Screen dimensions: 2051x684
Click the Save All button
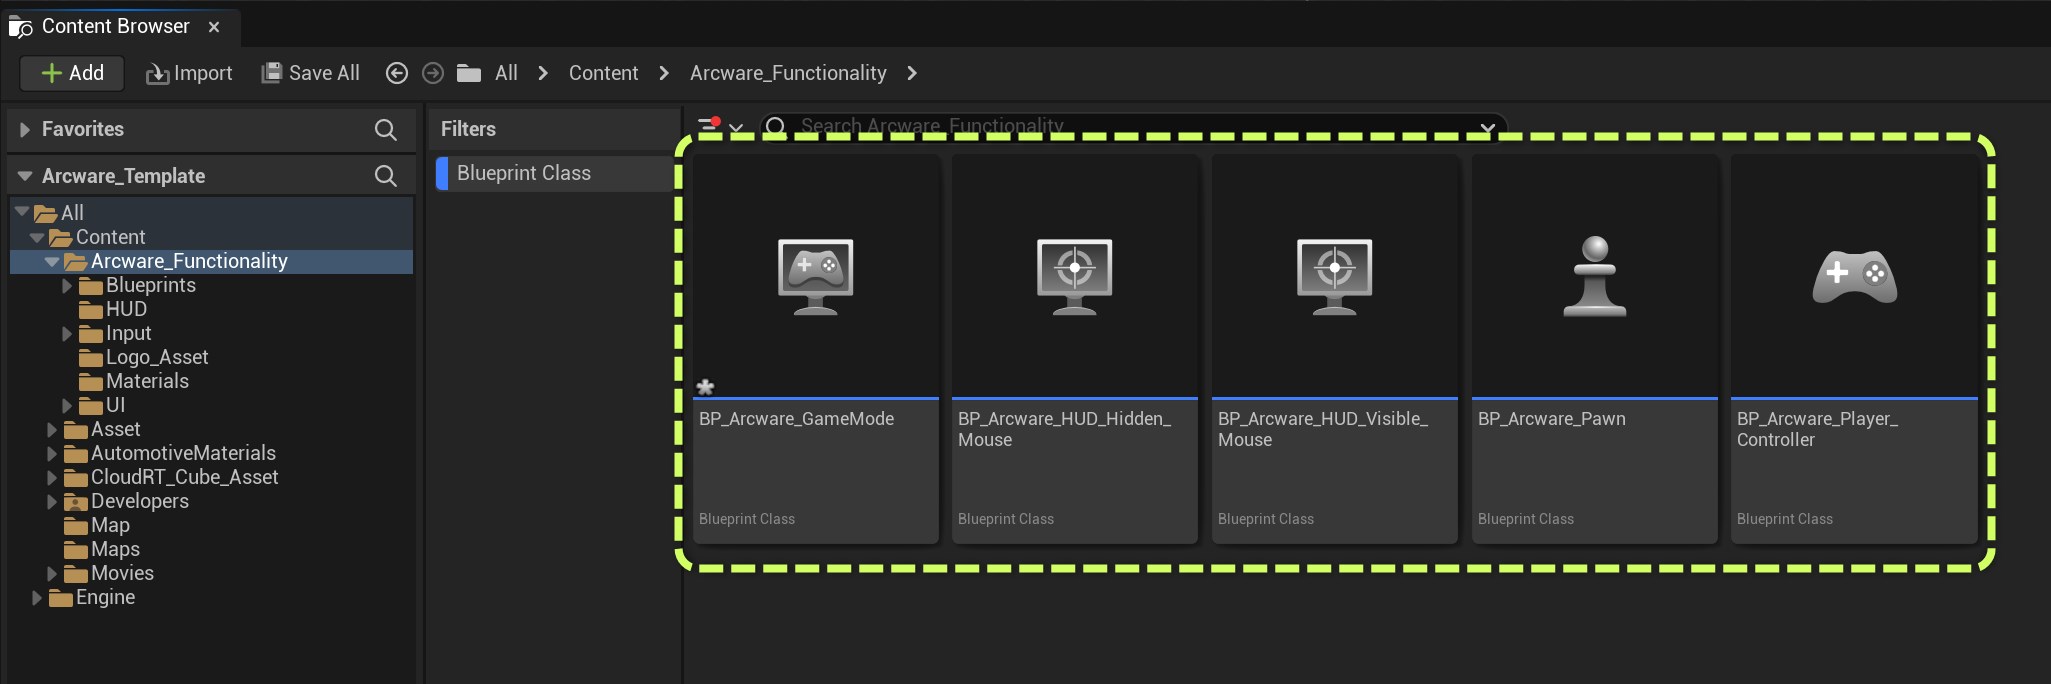point(310,73)
